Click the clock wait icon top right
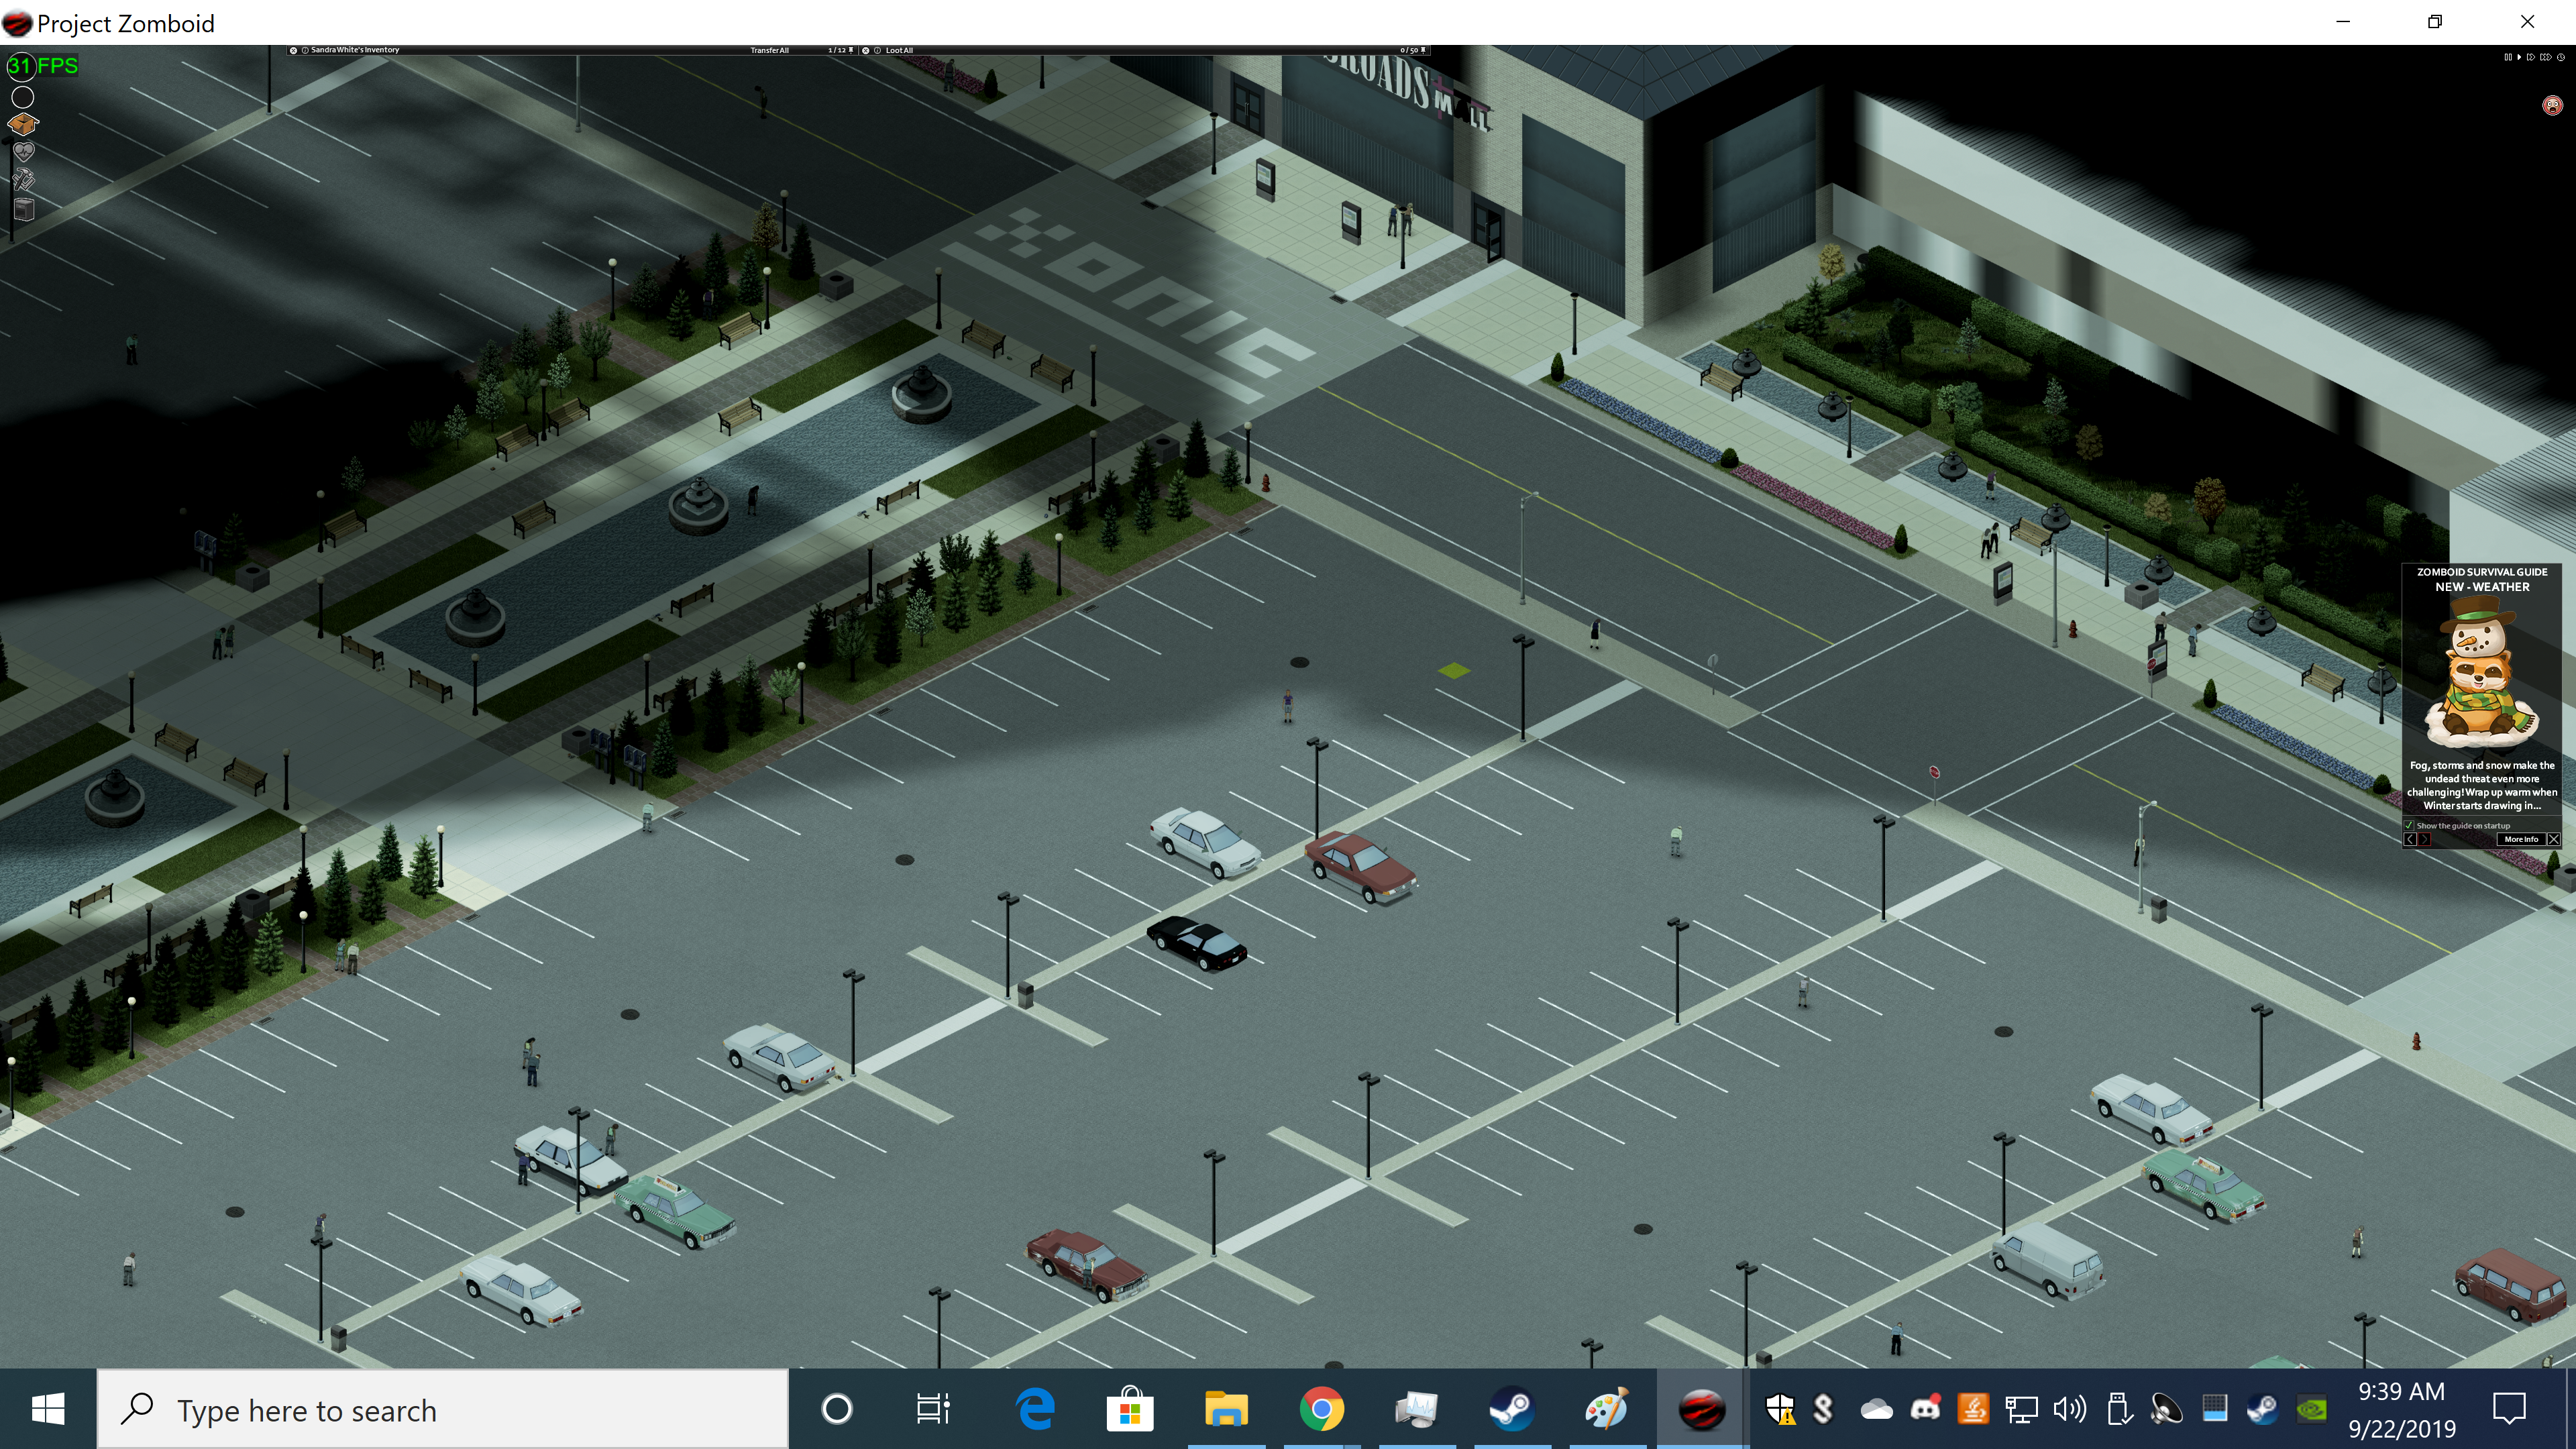The image size is (2576, 1449). [2561, 57]
